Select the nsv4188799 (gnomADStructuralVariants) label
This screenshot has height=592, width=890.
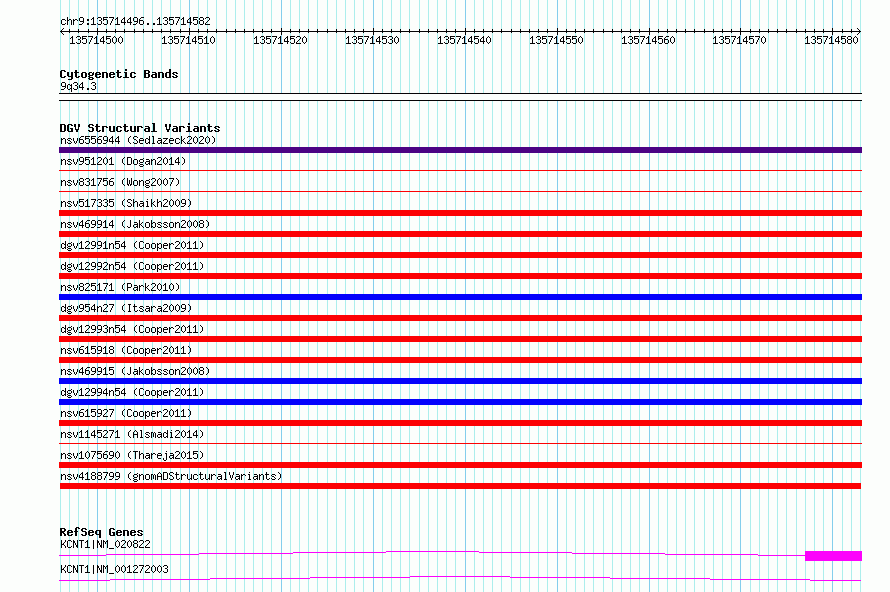coord(171,476)
